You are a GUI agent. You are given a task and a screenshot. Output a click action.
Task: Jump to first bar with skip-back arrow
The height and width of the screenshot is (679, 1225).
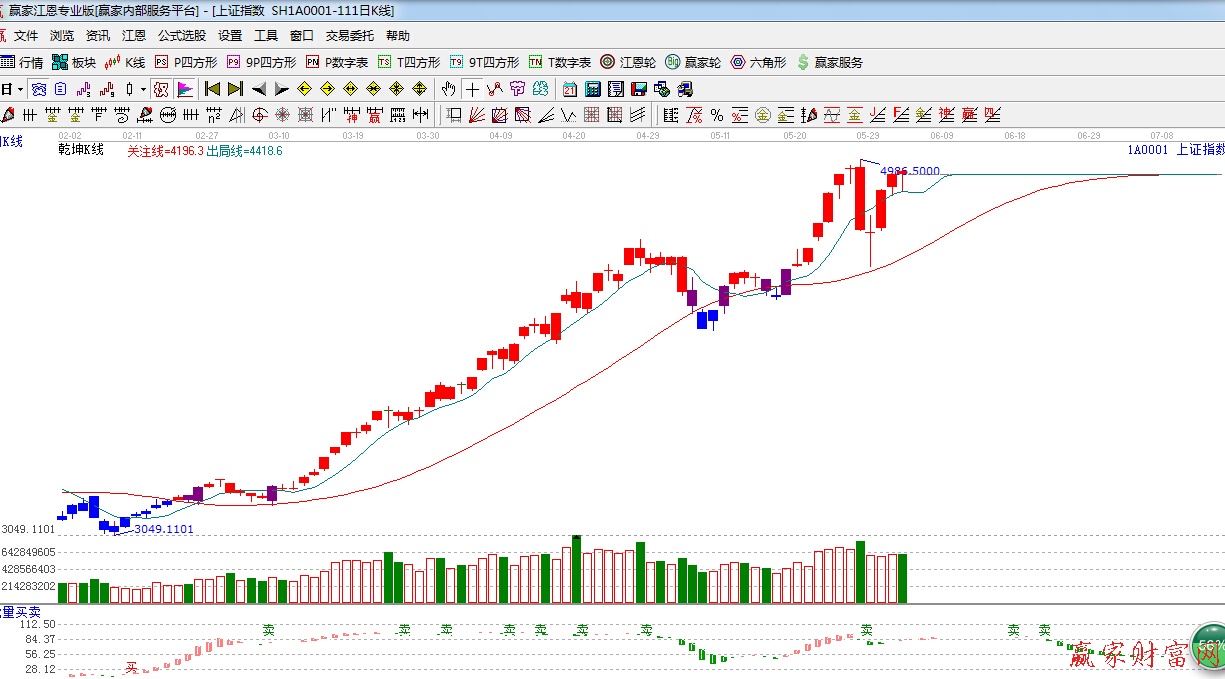[x=212, y=89]
